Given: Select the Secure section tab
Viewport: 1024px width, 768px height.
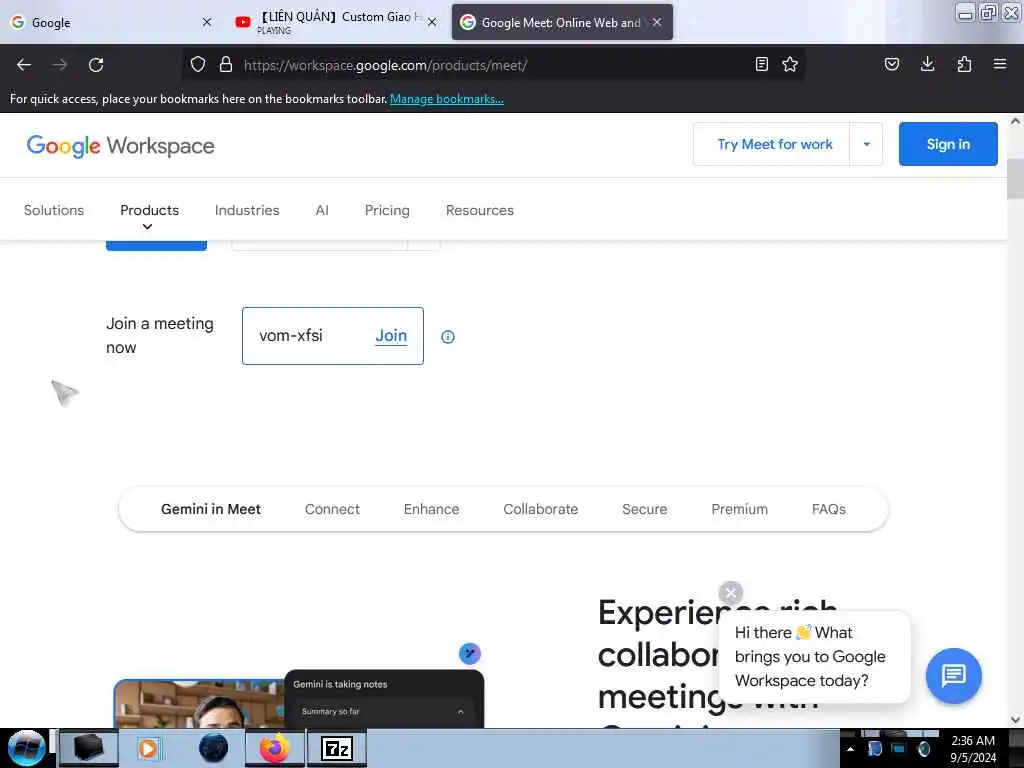Looking at the screenshot, I should pyautogui.click(x=644, y=509).
